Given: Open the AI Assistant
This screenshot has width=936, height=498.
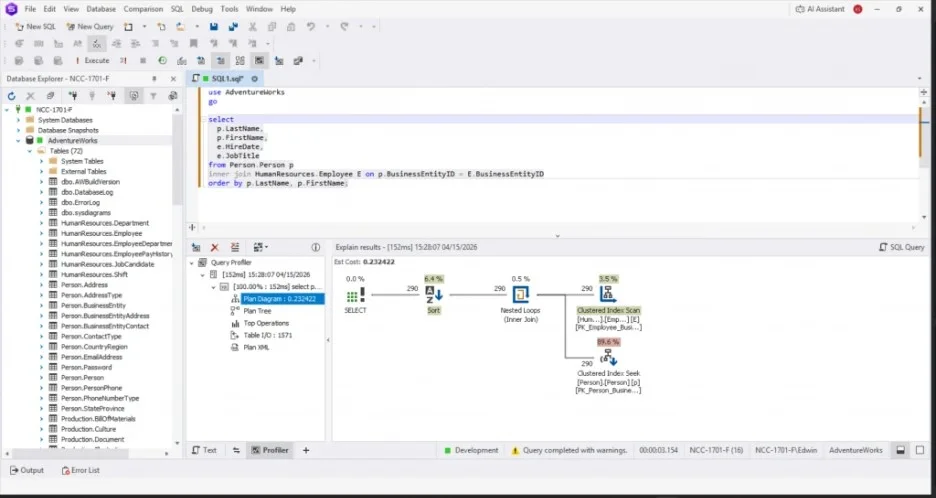Looking at the screenshot, I should tap(820, 9).
